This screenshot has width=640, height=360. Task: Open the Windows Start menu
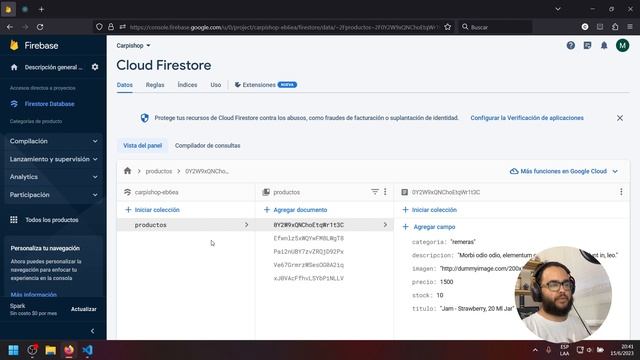tap(13, 350)
